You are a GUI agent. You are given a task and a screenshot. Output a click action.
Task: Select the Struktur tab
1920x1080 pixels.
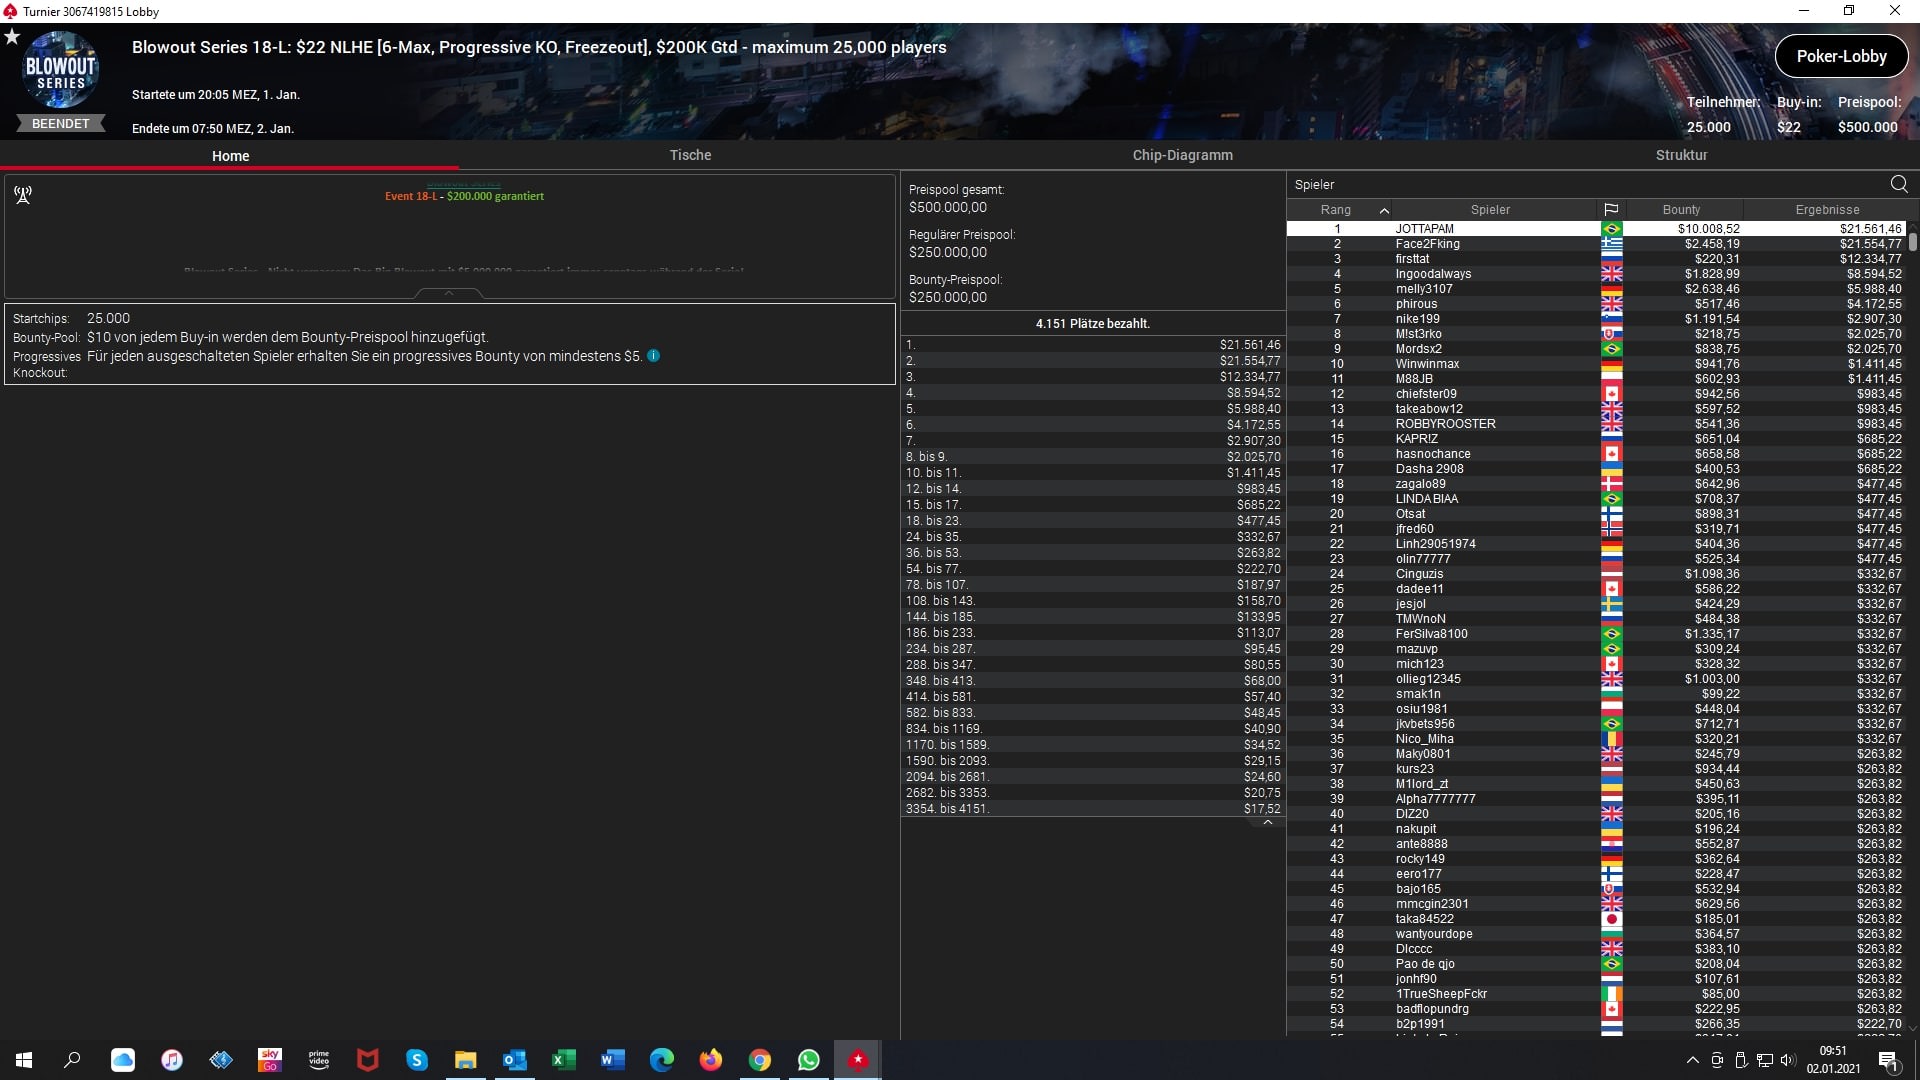click(1681, 155)
